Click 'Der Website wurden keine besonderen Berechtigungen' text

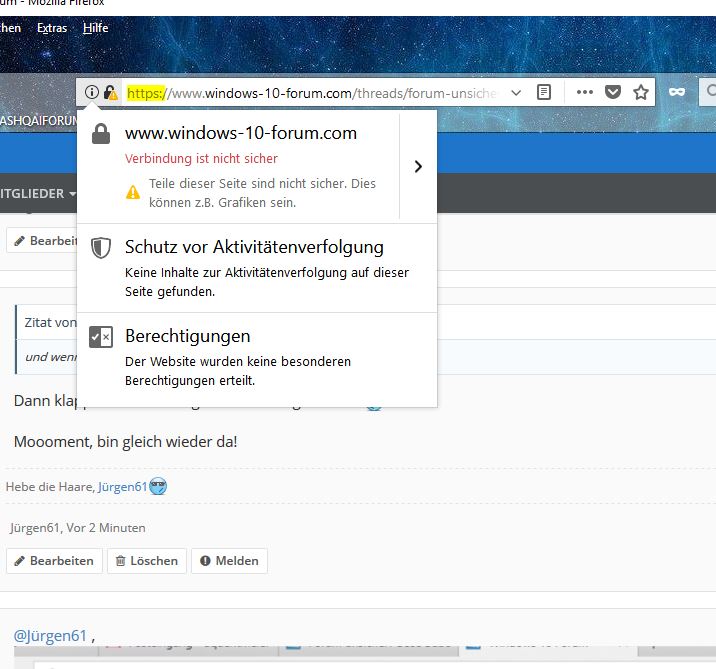[238, 371]
